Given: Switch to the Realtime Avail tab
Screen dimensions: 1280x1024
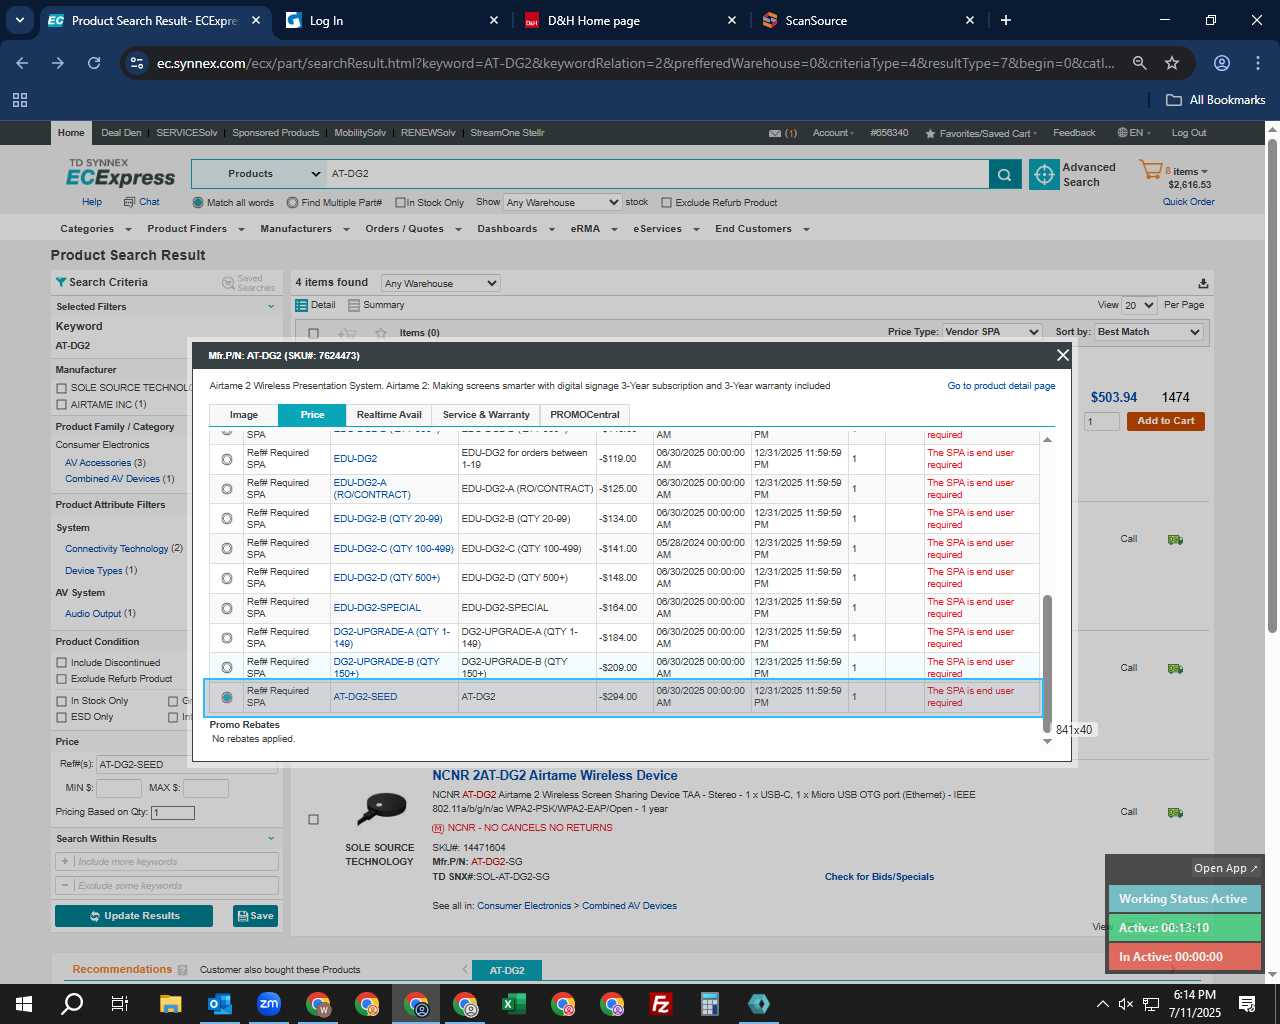Looking at the screenshot, I should 389,415.
